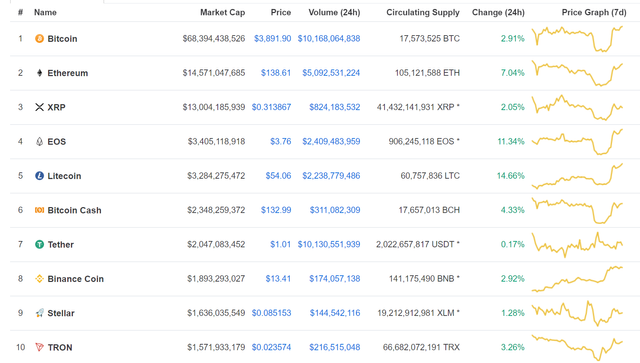Image resolution: width=640 pixels, height=363 pixels.
Task: Click XRP volume $824,183,532
Action: point(335,107)
